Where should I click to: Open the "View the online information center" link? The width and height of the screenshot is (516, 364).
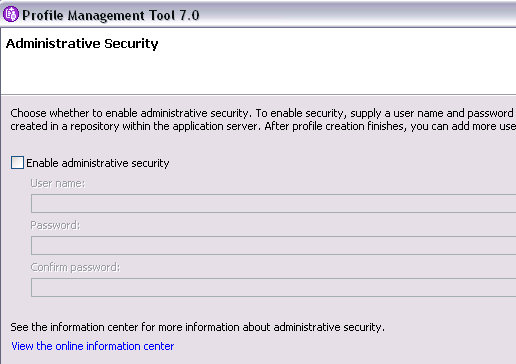point(93,346)
